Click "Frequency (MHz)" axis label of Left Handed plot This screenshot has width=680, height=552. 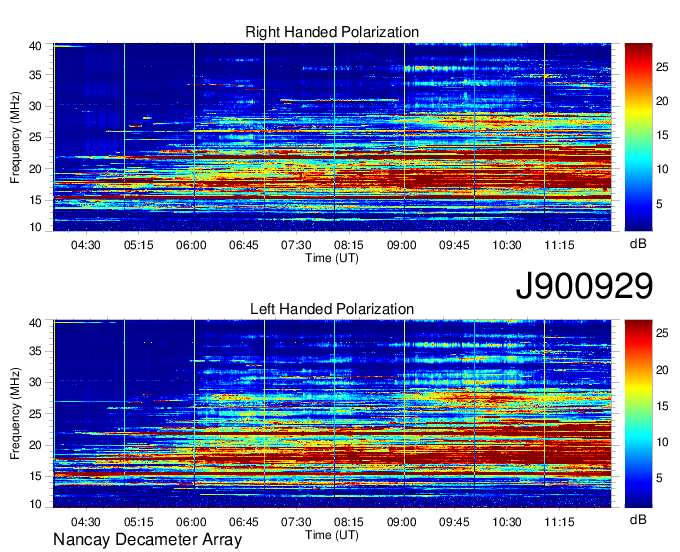tap(15, 414)
